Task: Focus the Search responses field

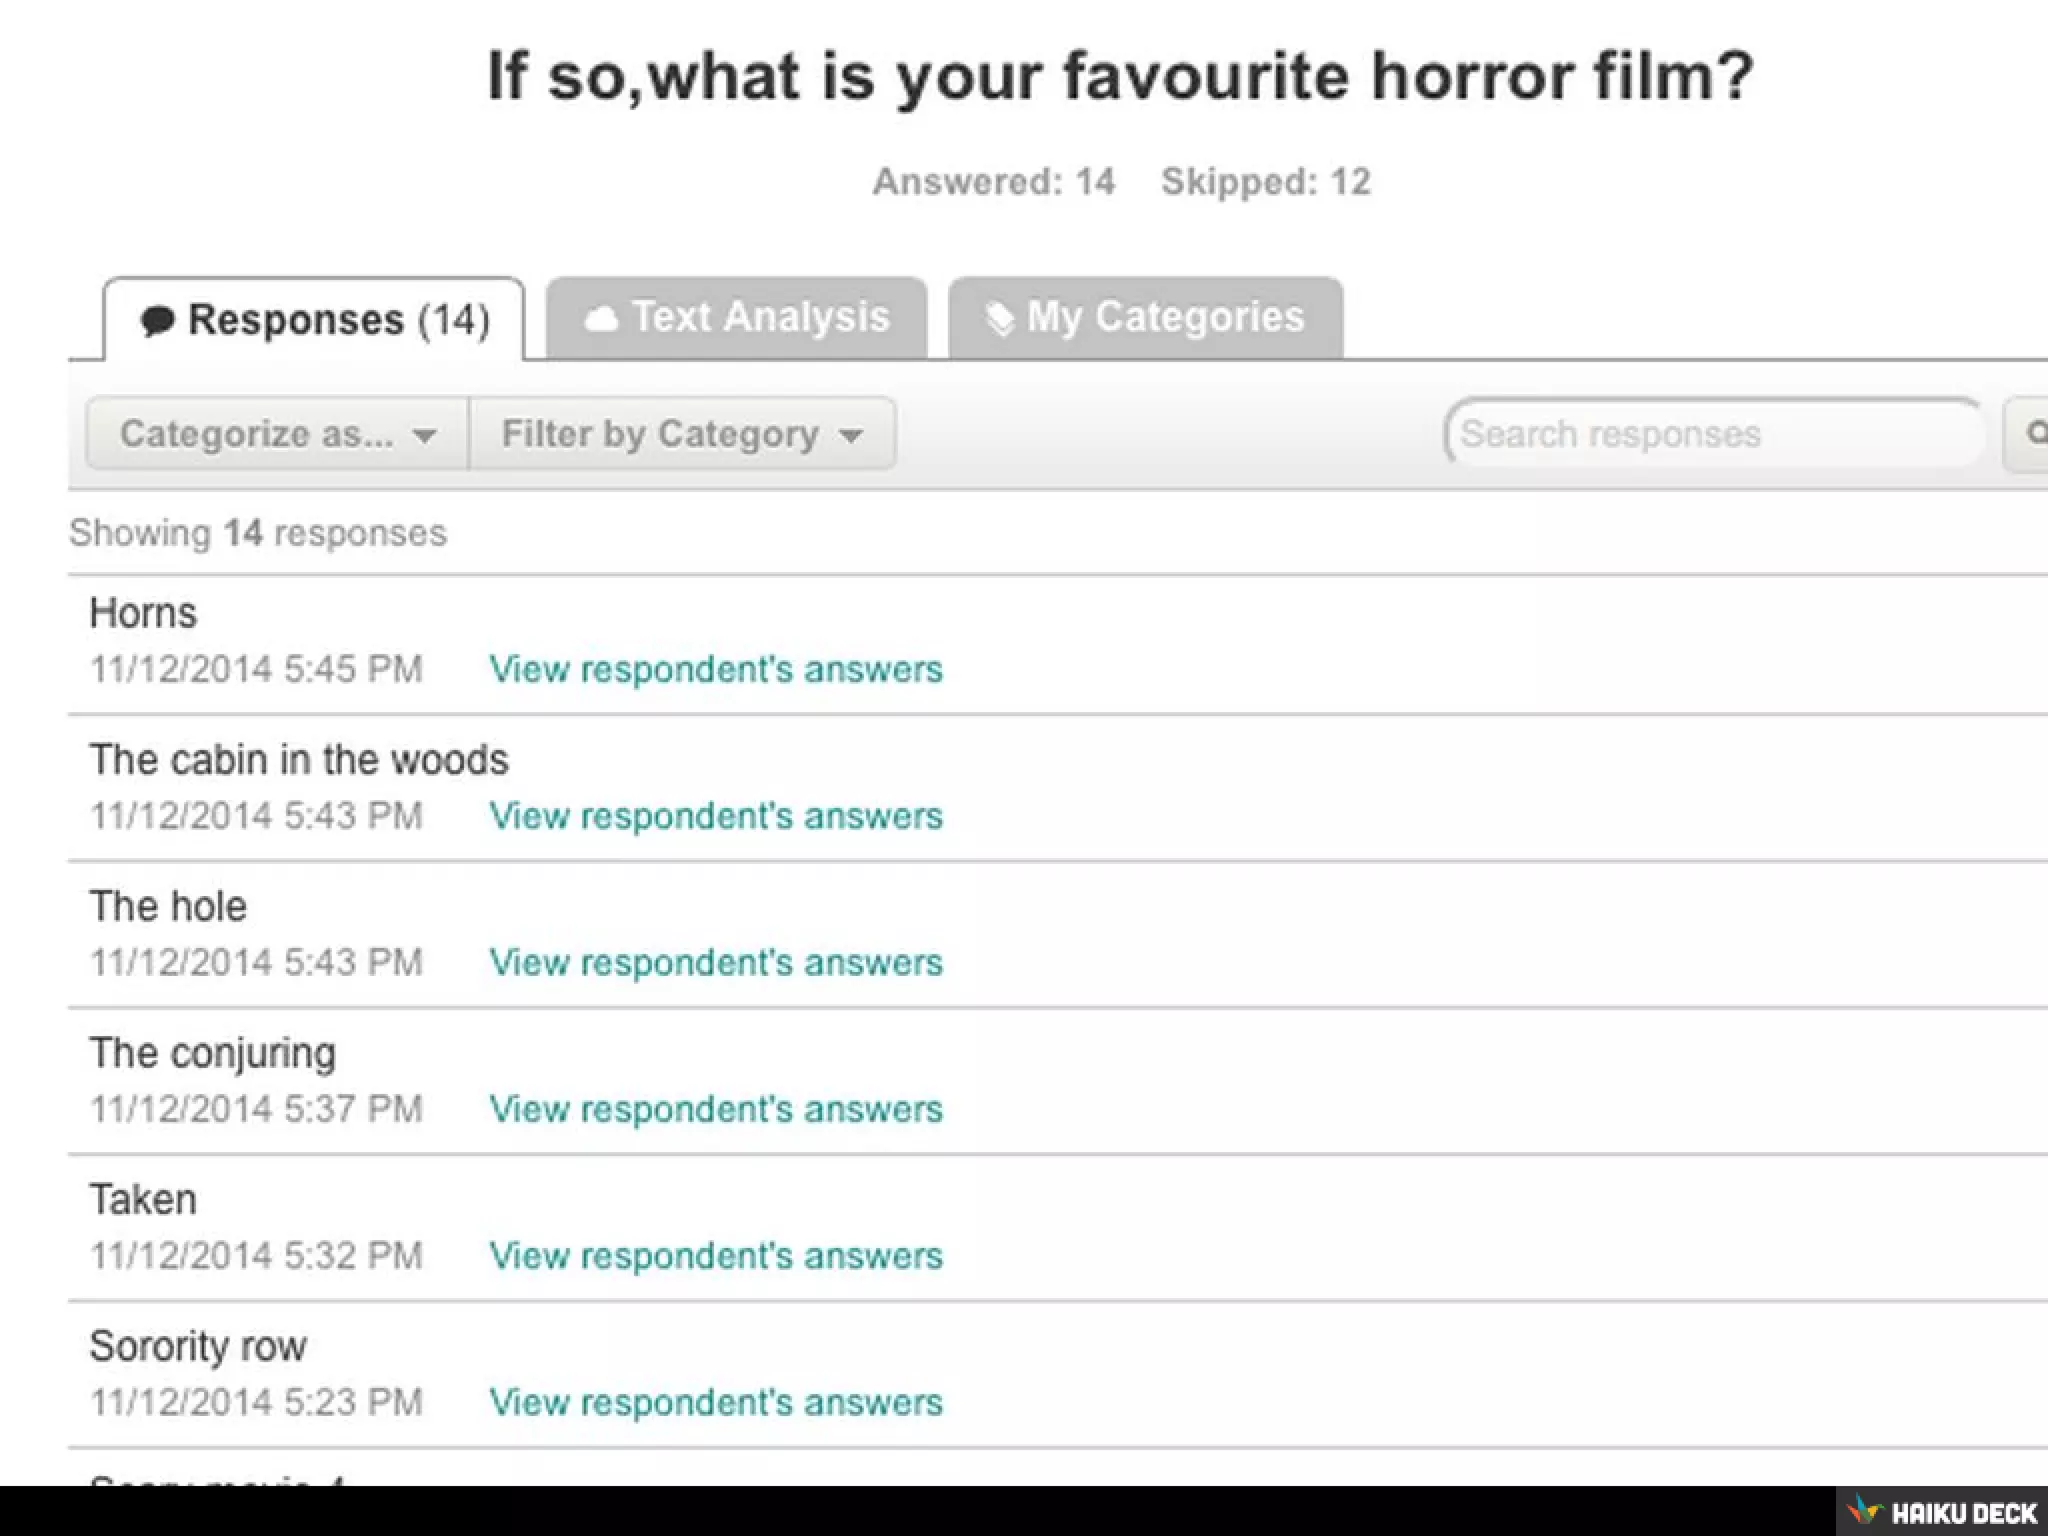Action: (x=1710, y=434)
